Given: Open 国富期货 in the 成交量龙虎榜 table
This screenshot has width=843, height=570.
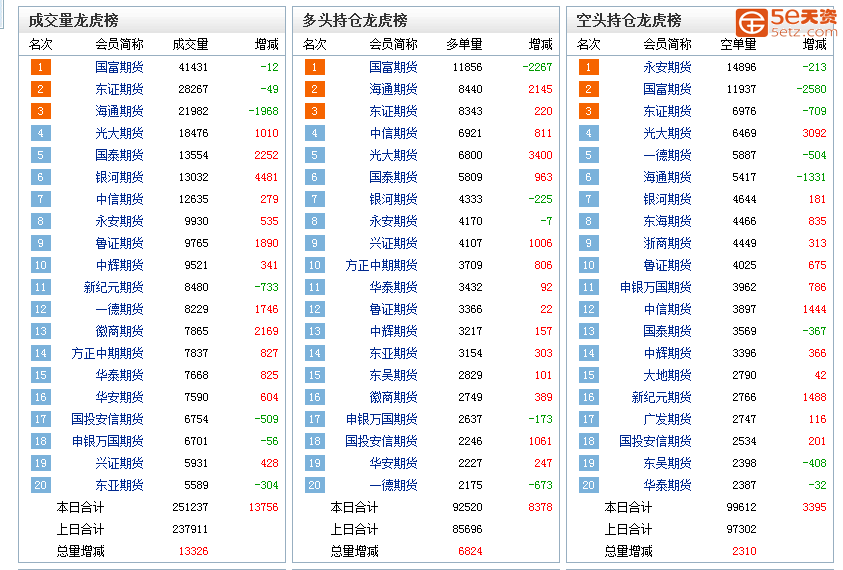Looking at the screenshot, I should point(119,67).
